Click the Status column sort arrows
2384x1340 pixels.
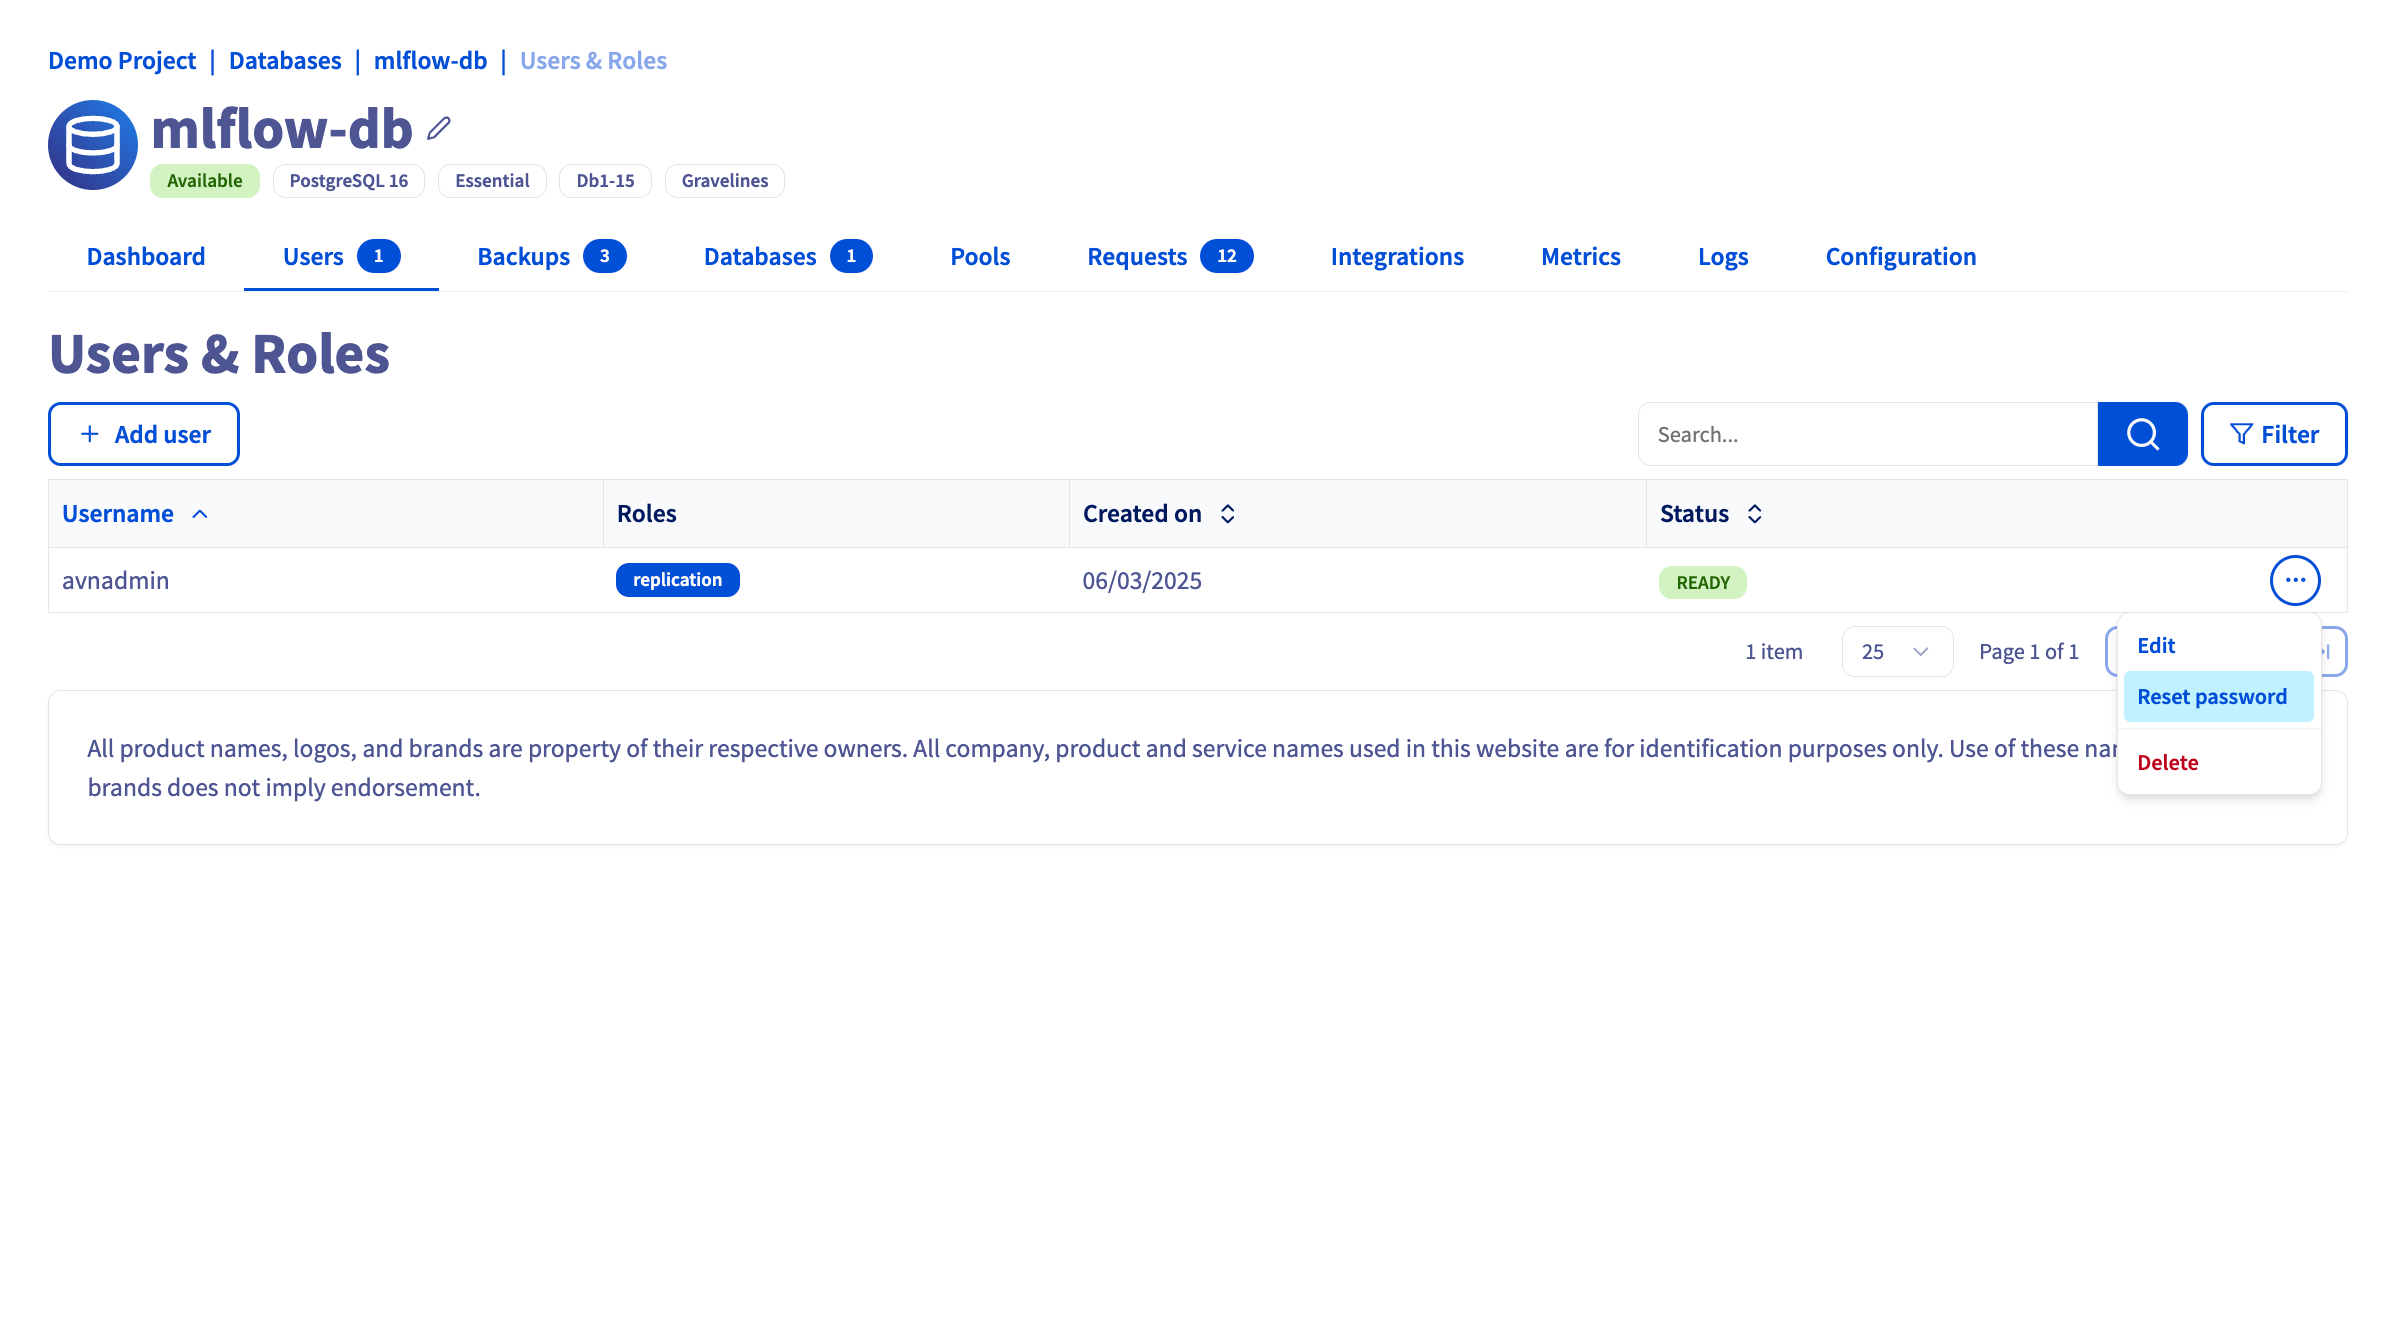(x=1754, y=514)
